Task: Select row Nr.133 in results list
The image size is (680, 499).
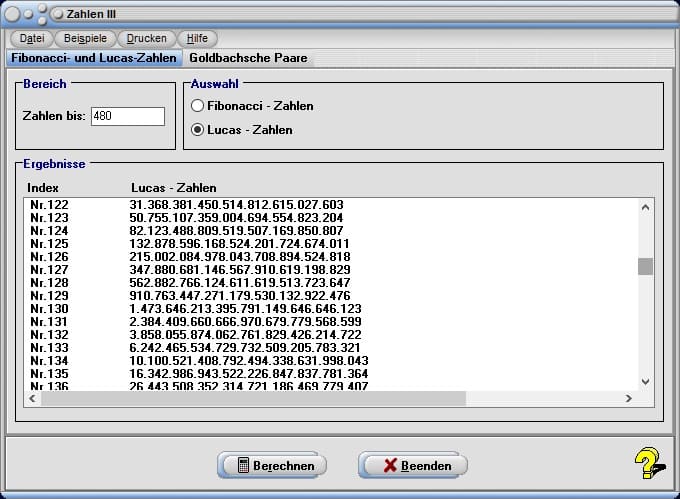Action: pyautogui.click(x=331, y=348)
